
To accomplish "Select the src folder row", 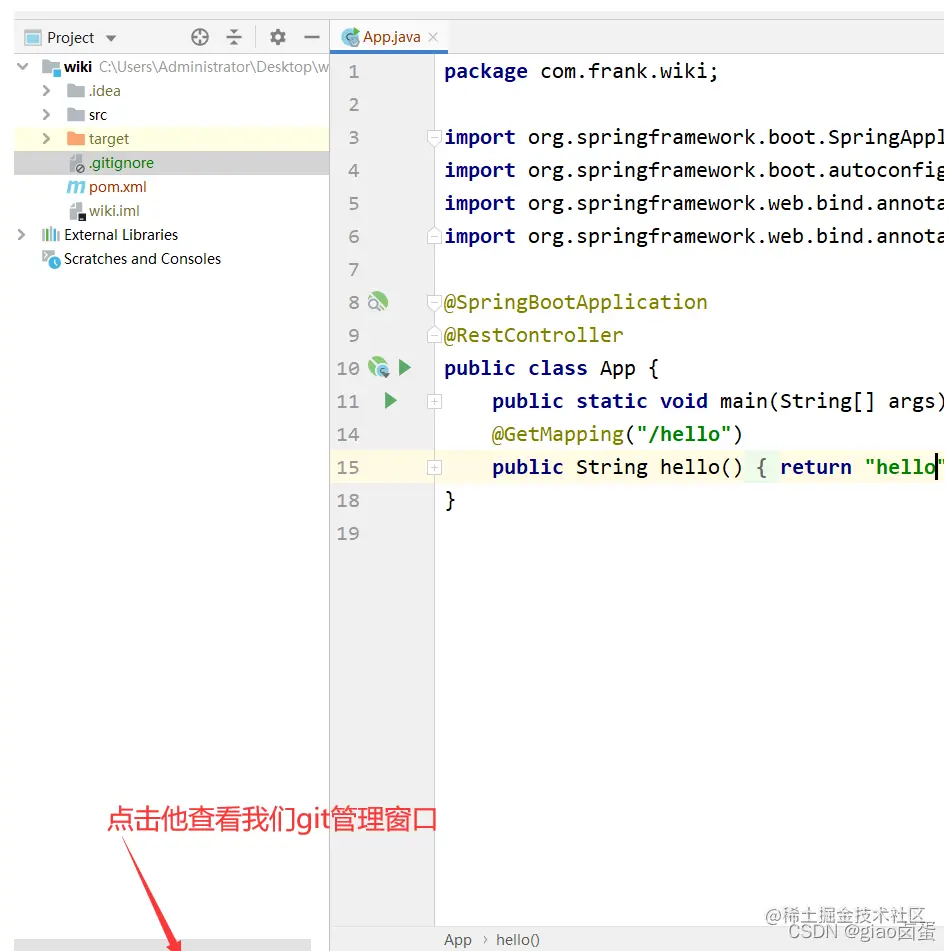I will click(172, 115).
